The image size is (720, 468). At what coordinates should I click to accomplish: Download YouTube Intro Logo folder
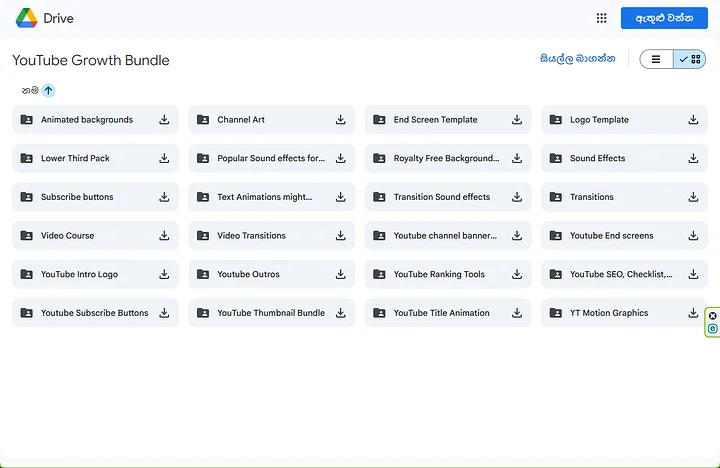click(164, 274)
